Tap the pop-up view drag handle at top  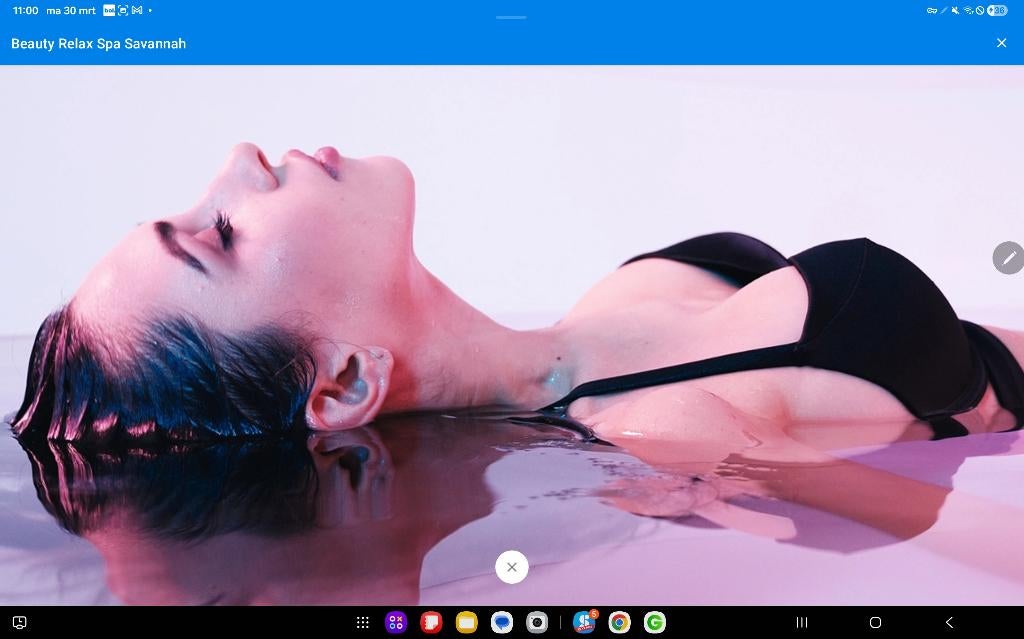click(511, 18)
